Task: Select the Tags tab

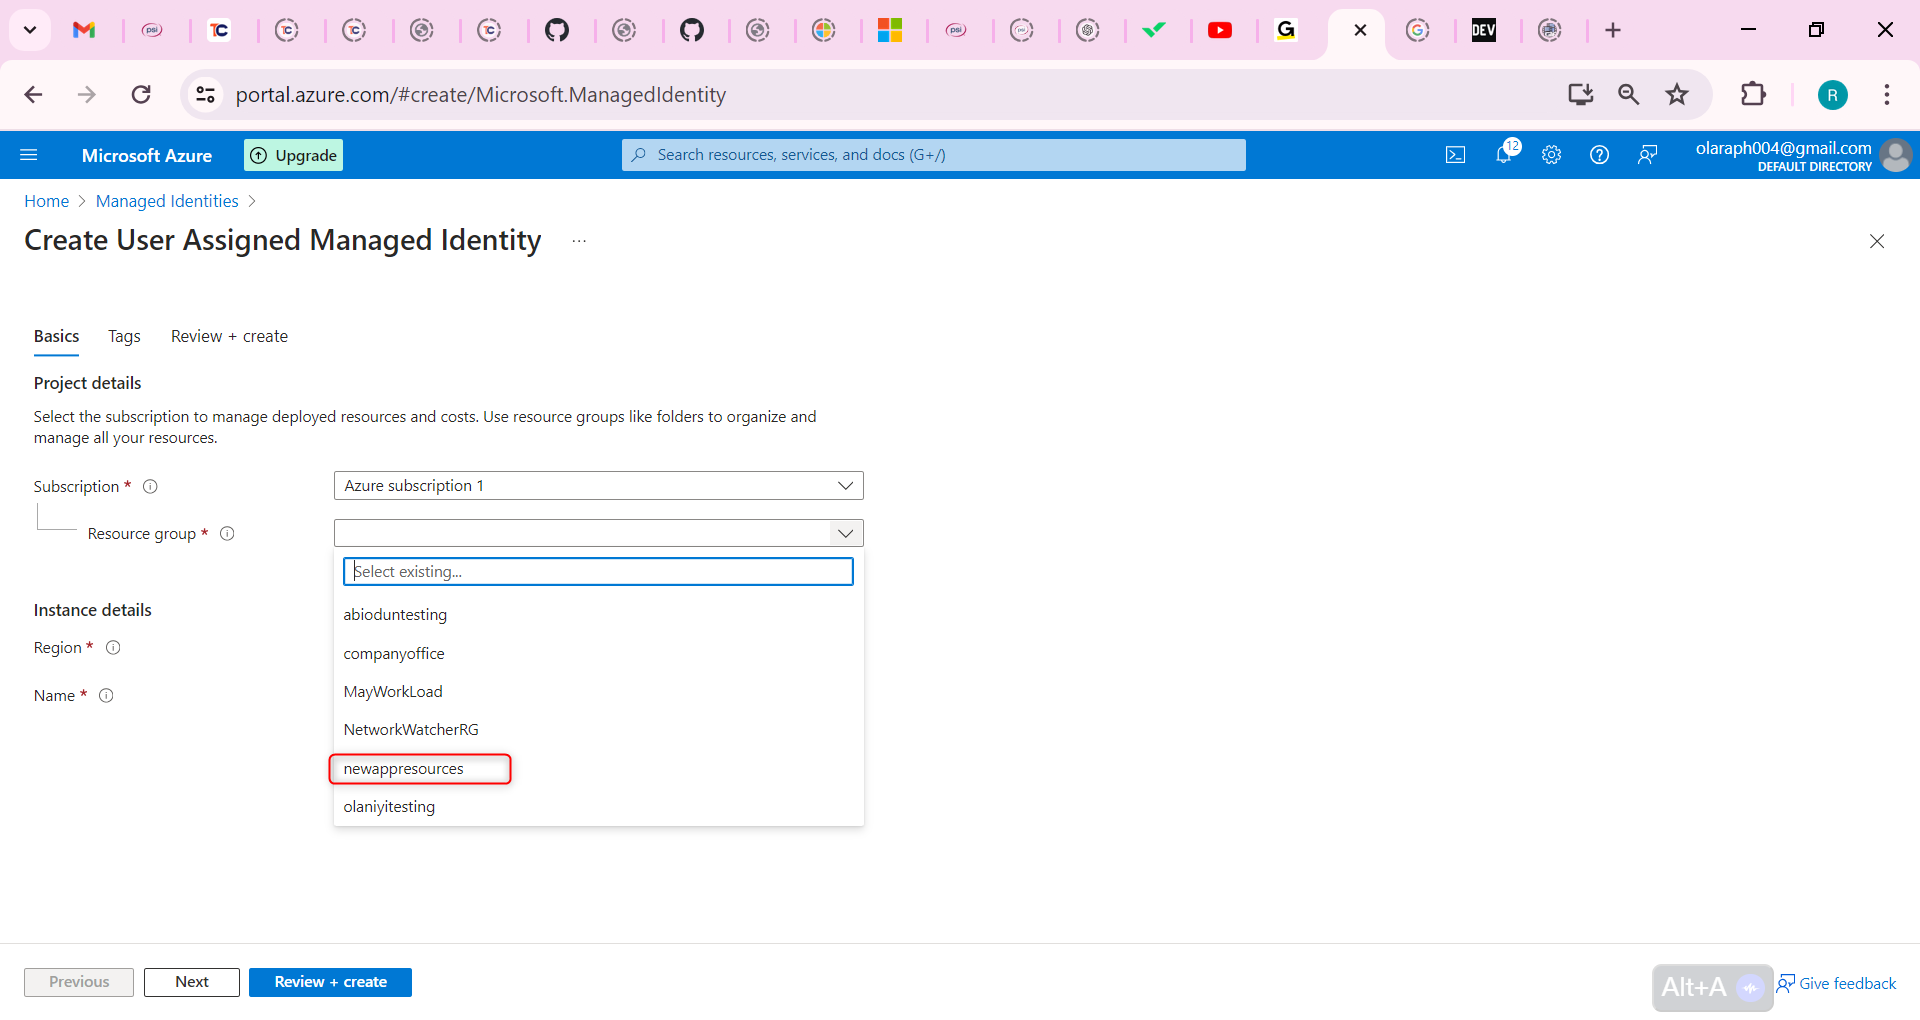Action: tap(124, 337)
